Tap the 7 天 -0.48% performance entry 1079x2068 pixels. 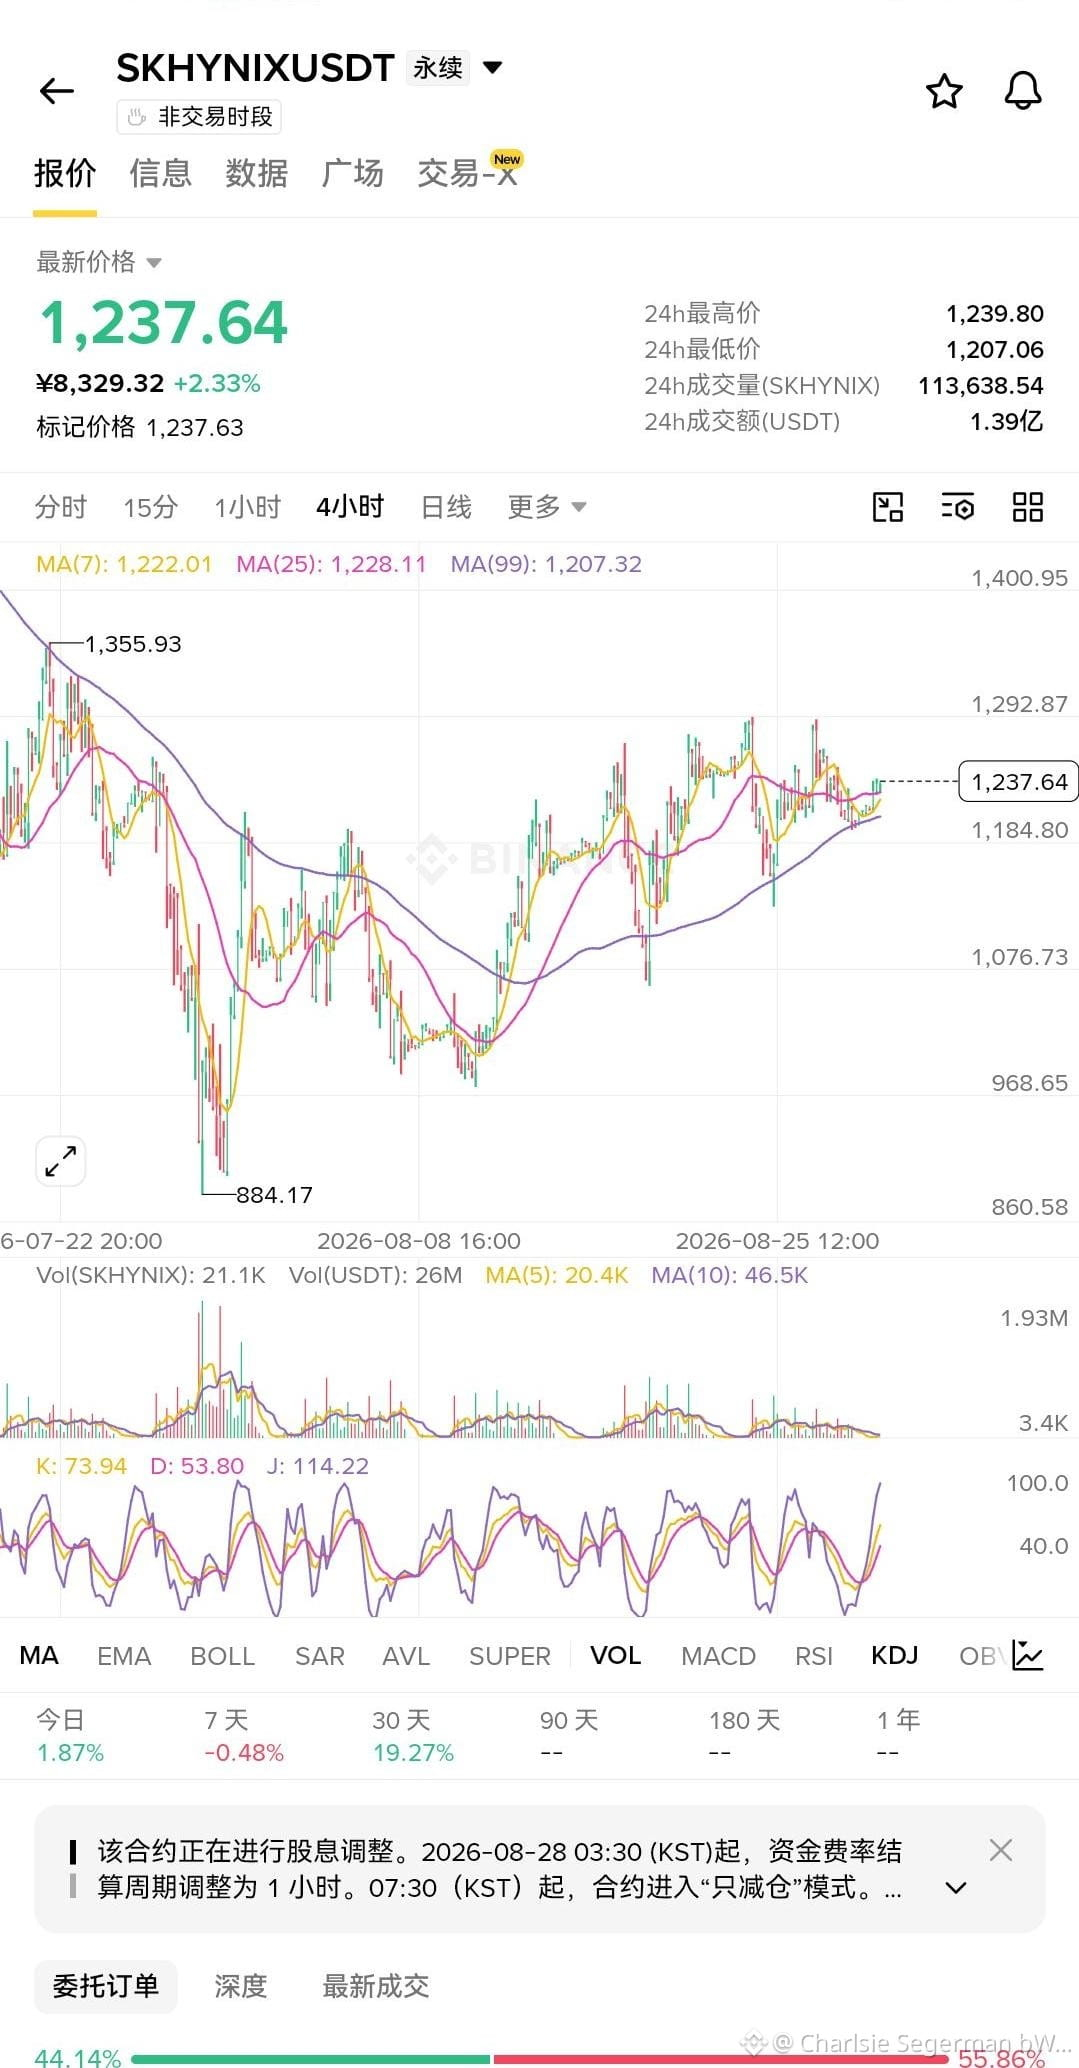click(x=244, y=1735)
